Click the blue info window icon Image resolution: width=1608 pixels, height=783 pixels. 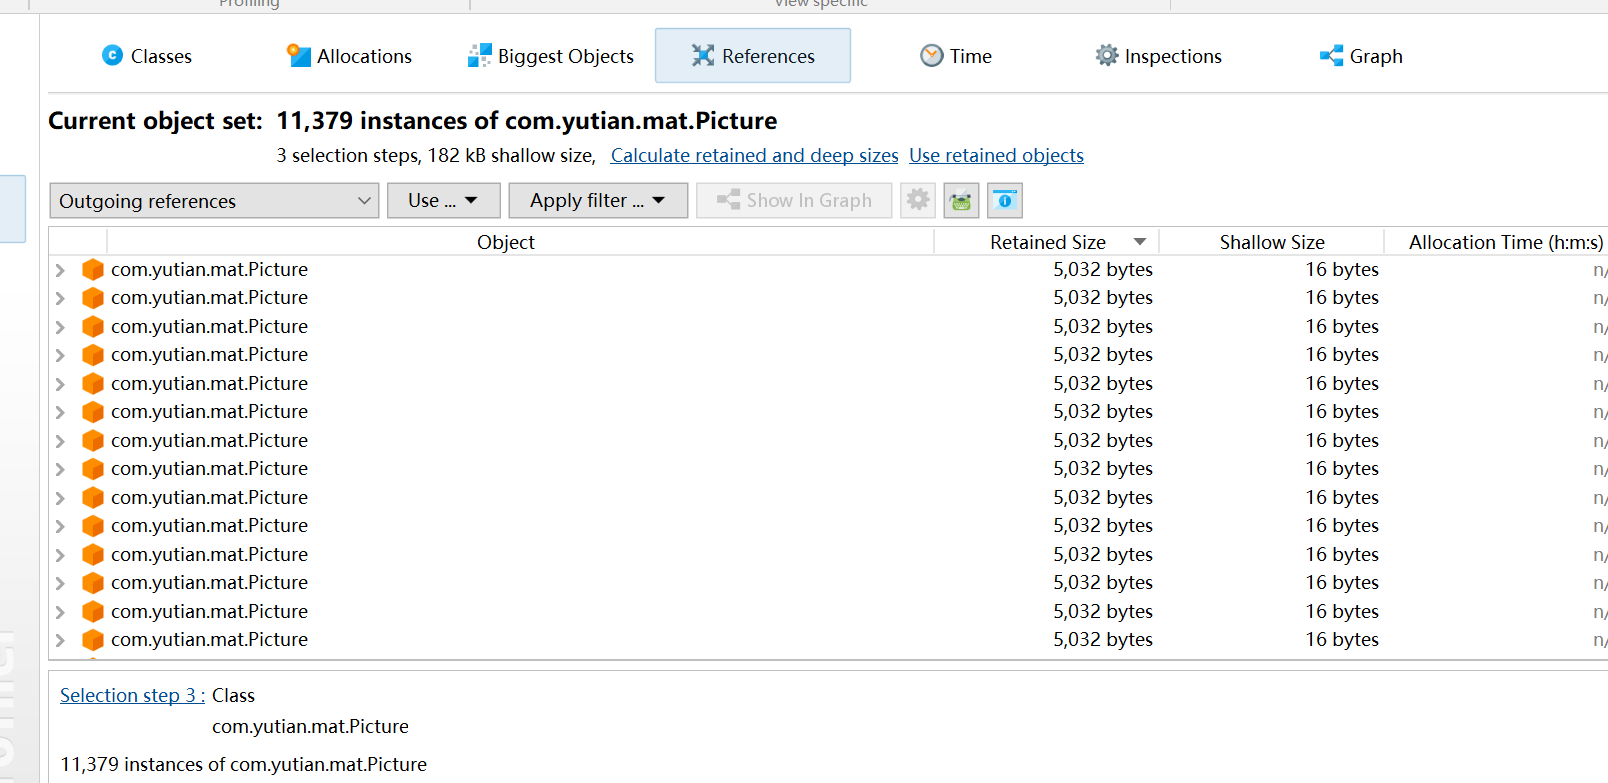[1004, 201]
